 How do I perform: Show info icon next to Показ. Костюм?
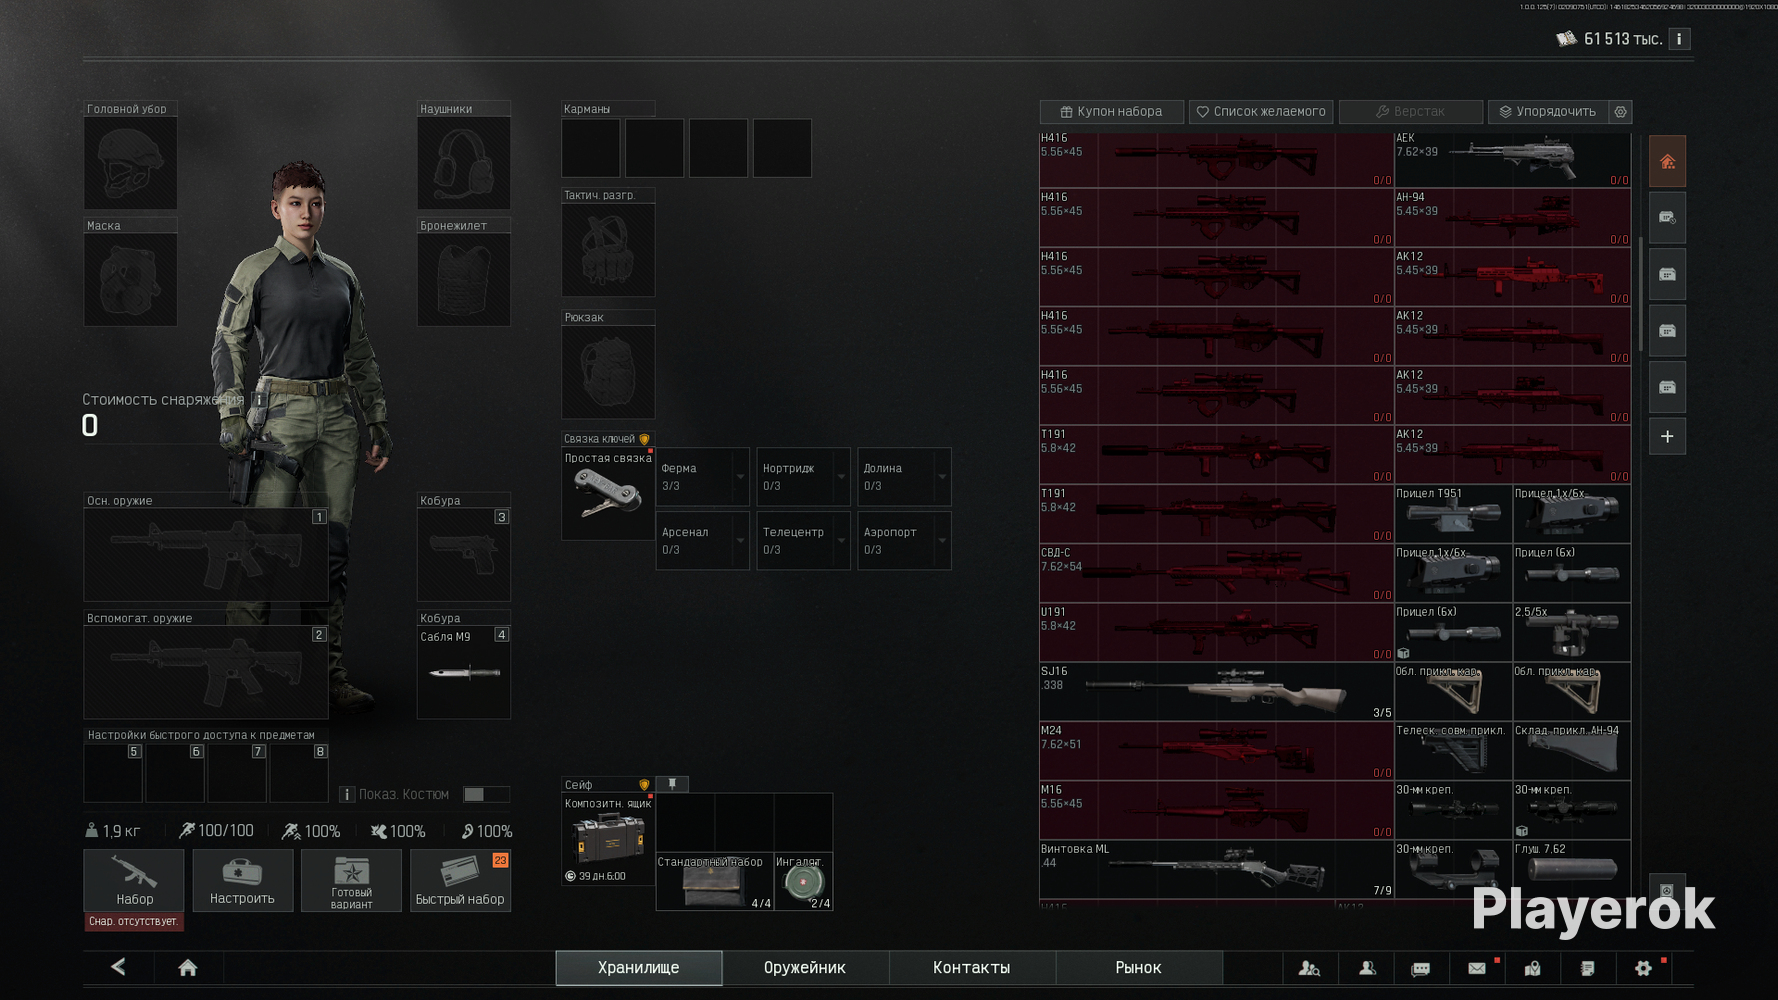[347, 794]
